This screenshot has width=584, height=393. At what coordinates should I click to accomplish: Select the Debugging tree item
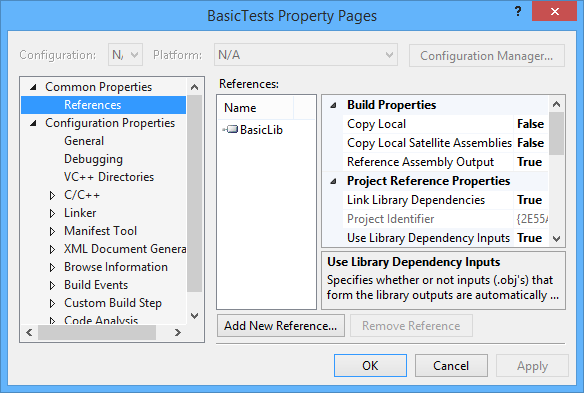tap(93, 159)
